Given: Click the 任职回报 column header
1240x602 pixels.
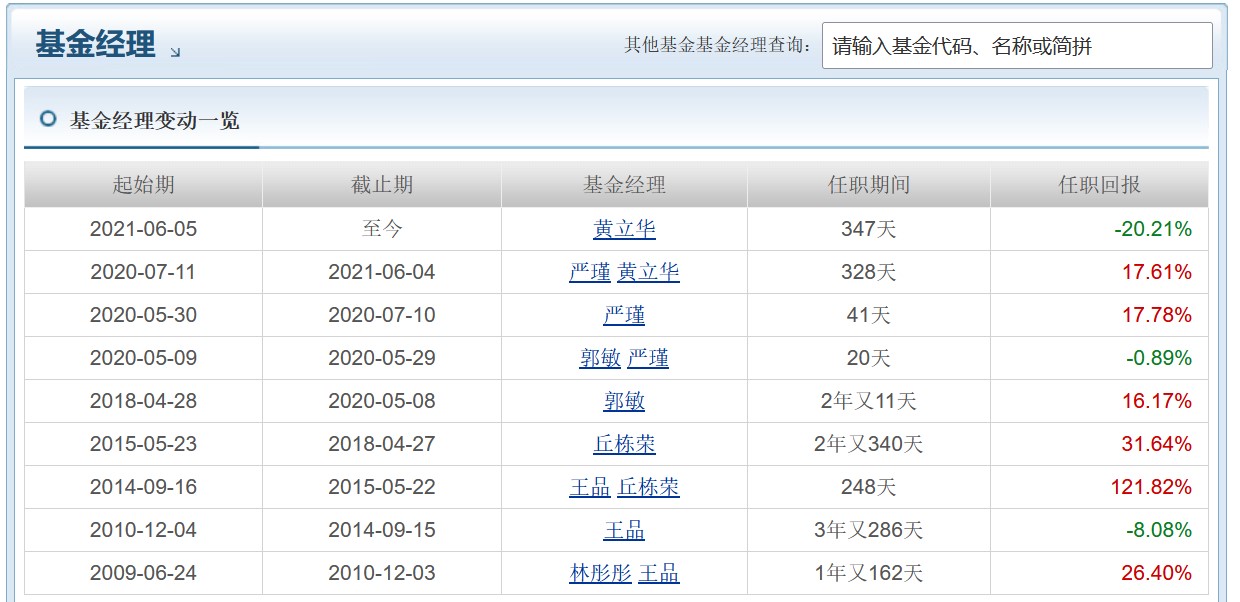Looking at the screenshot, I should [1099, 185].
